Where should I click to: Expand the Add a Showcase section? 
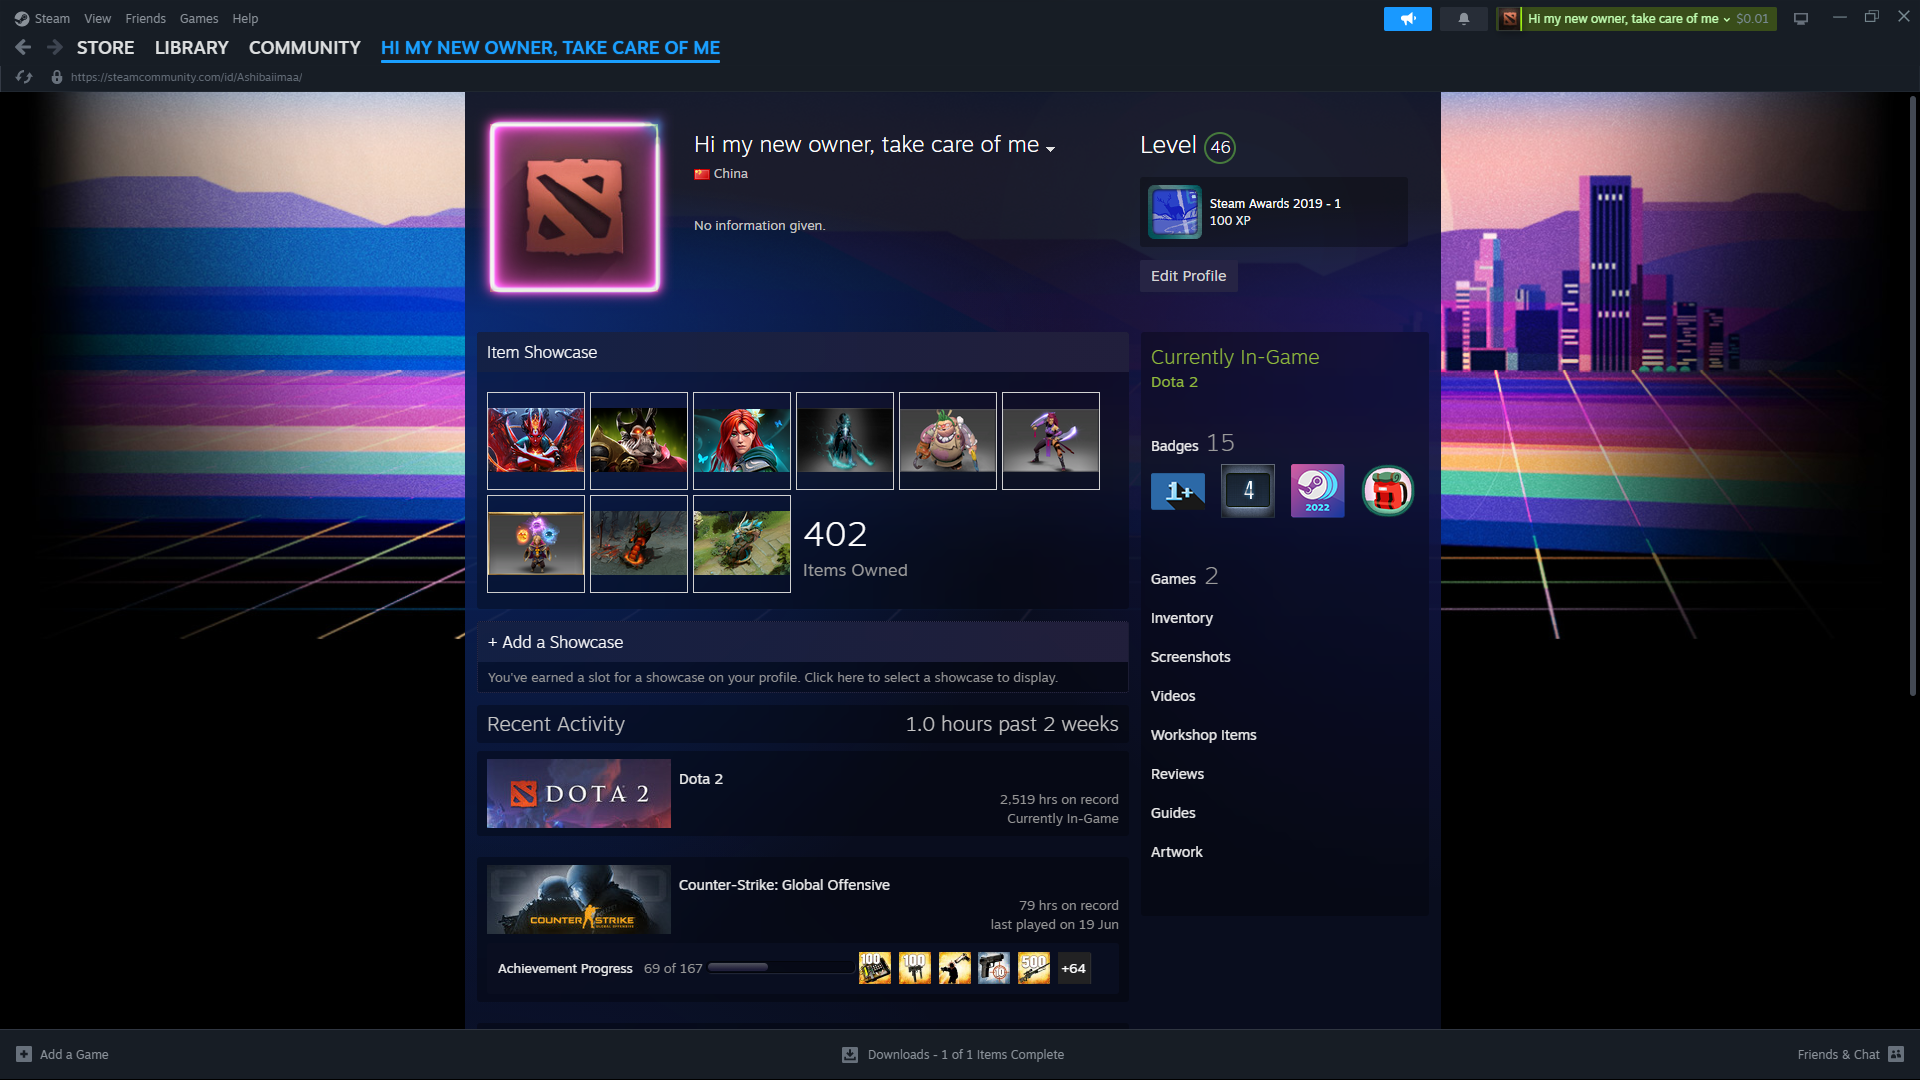pyautogui.click(x=556, y=642)
